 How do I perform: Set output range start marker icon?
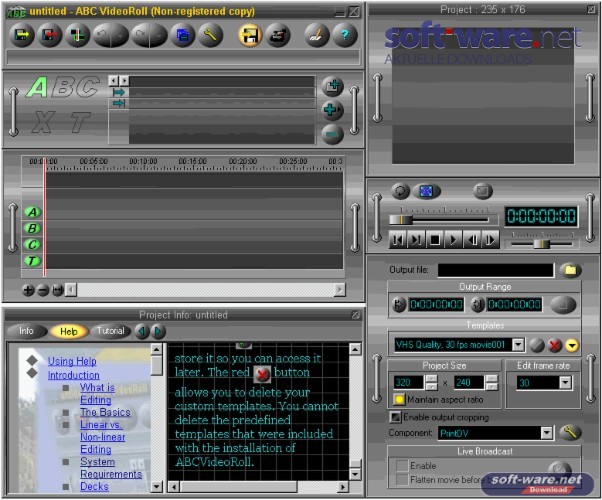click(x=399, y=305)
